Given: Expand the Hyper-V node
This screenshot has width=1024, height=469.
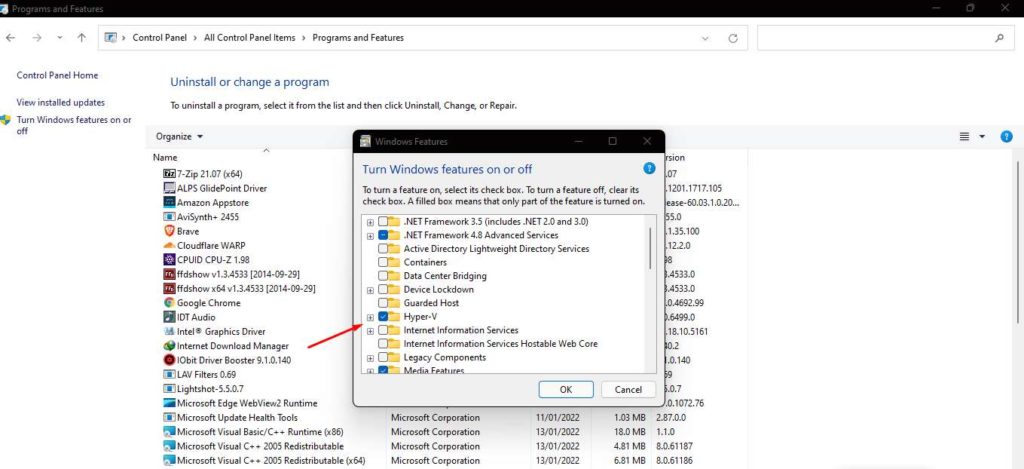Looking at the screenshot, I should coord(370,317).
